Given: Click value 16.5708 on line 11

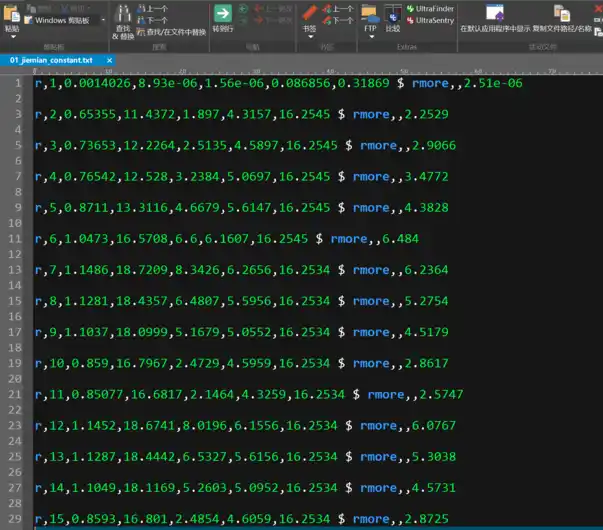Looking at the screenshot, I should [142, 239].
